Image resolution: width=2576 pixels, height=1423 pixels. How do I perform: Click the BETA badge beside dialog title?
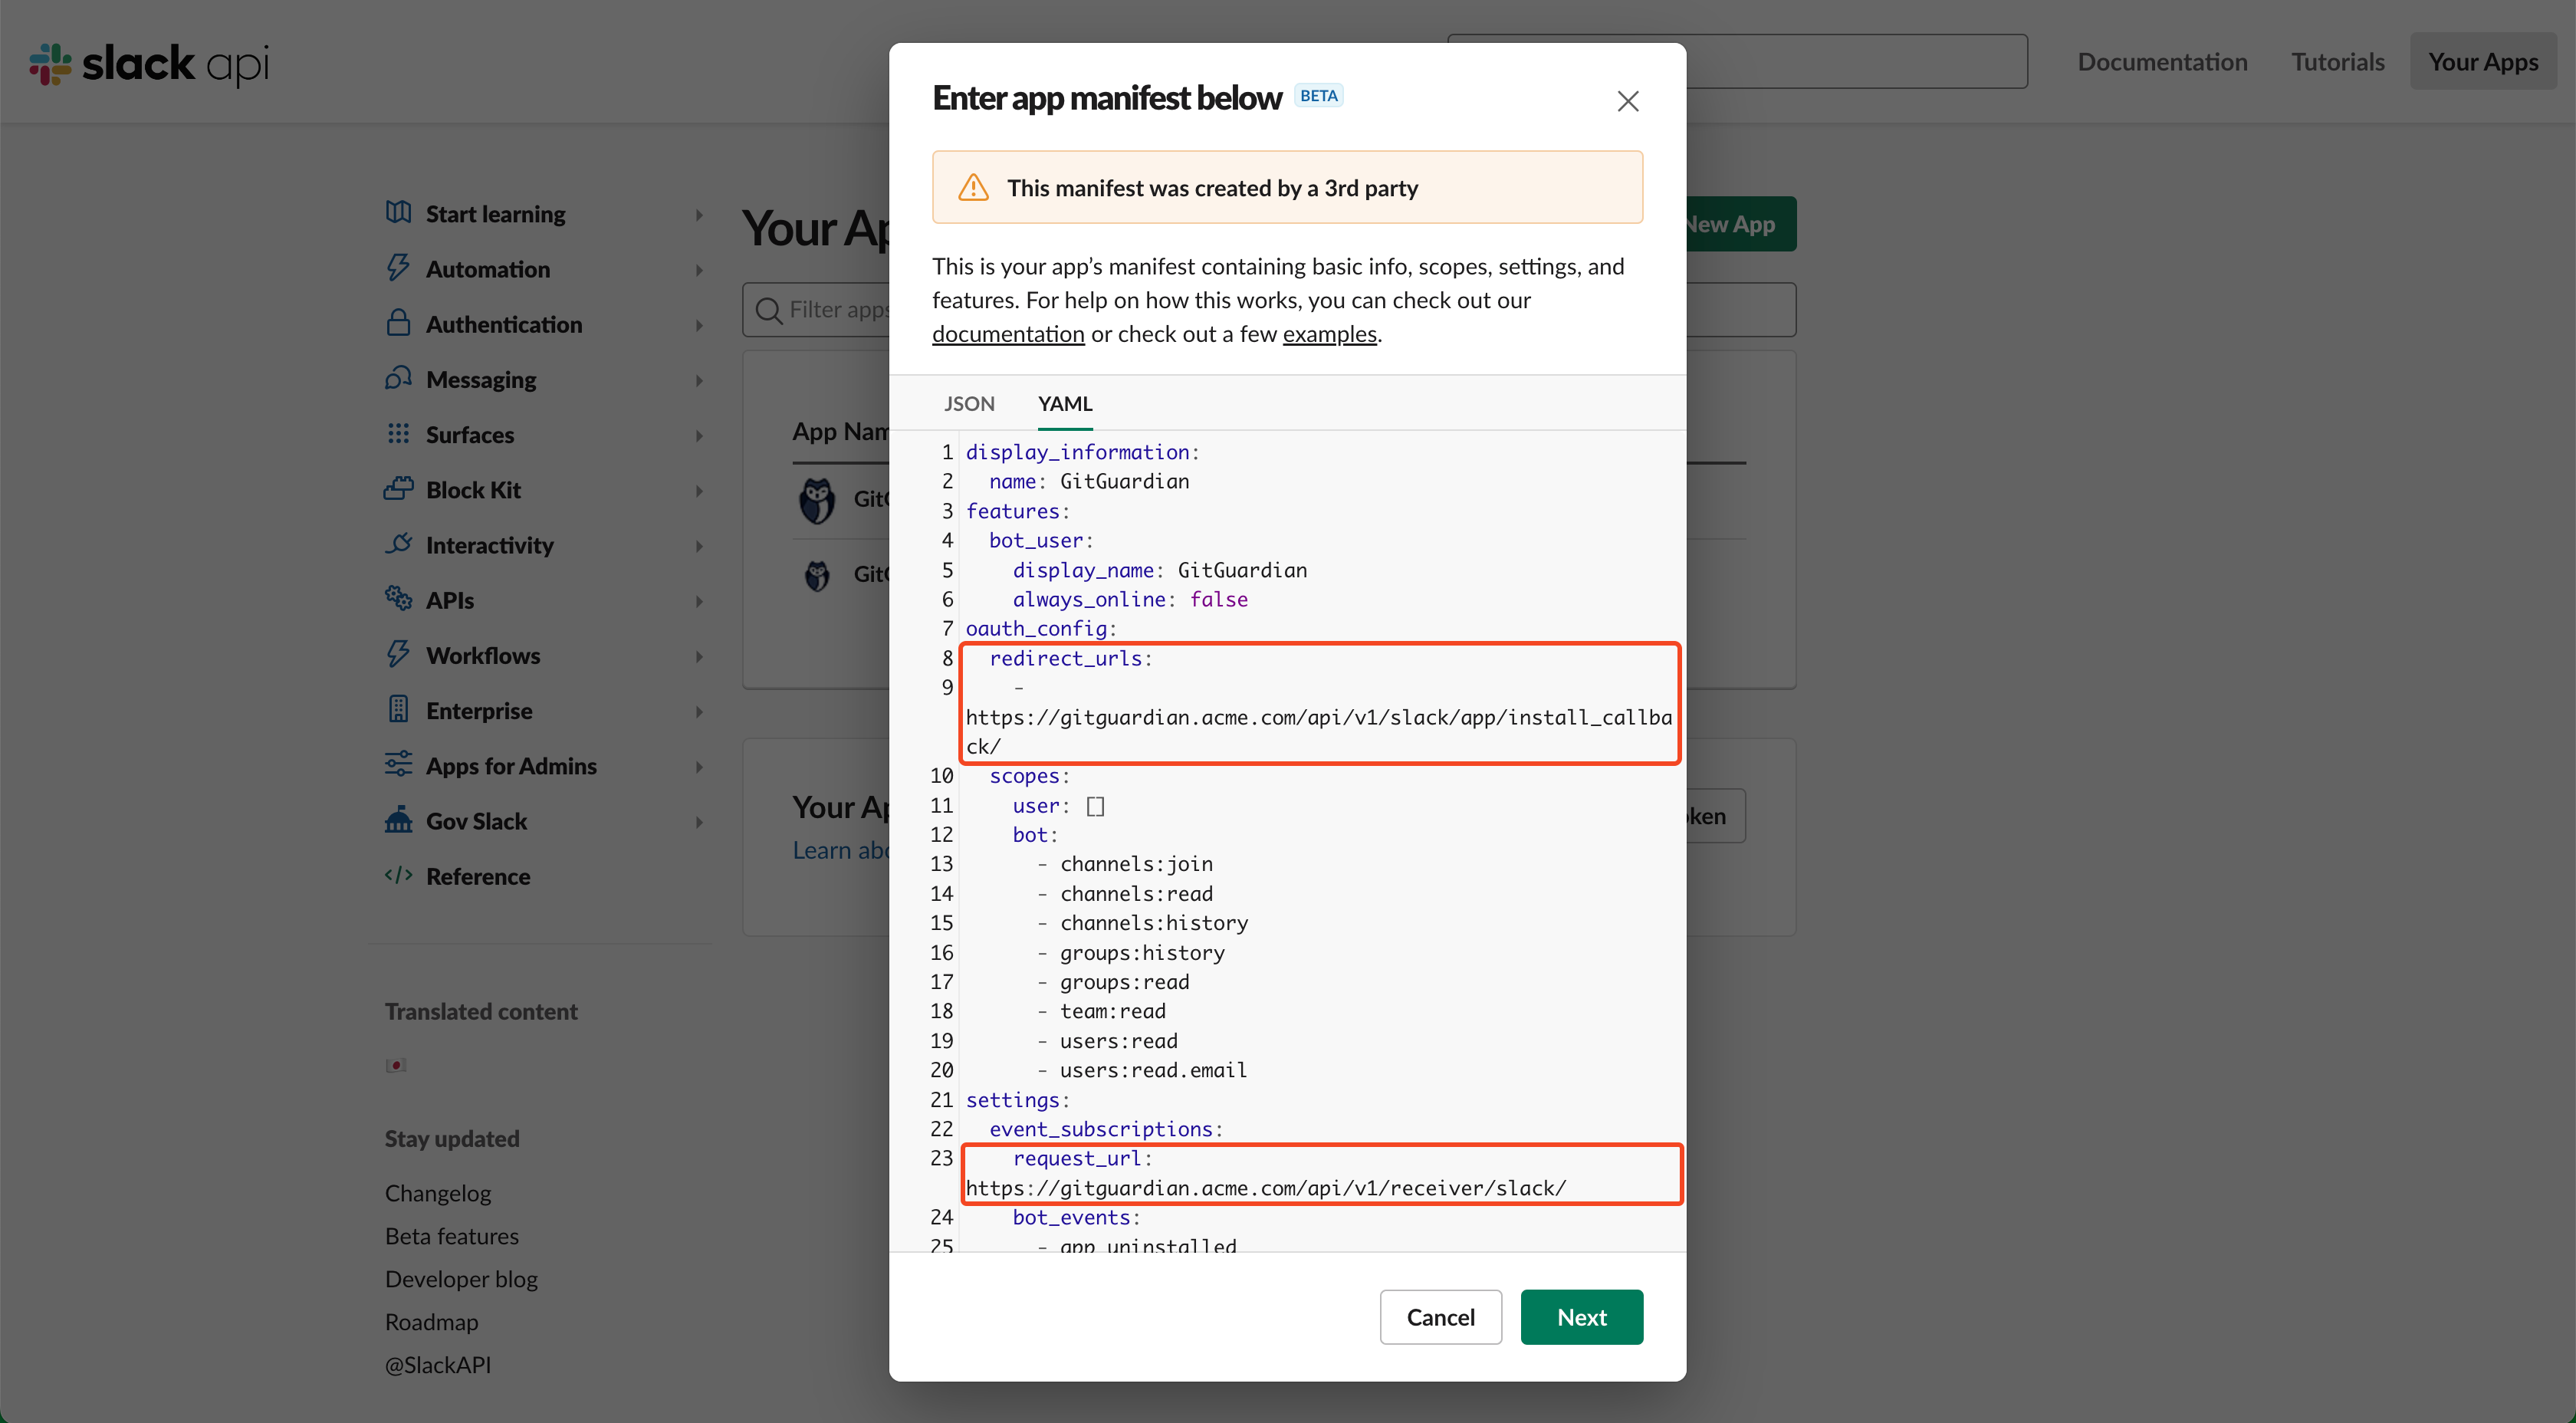(x=1319, y=96)
